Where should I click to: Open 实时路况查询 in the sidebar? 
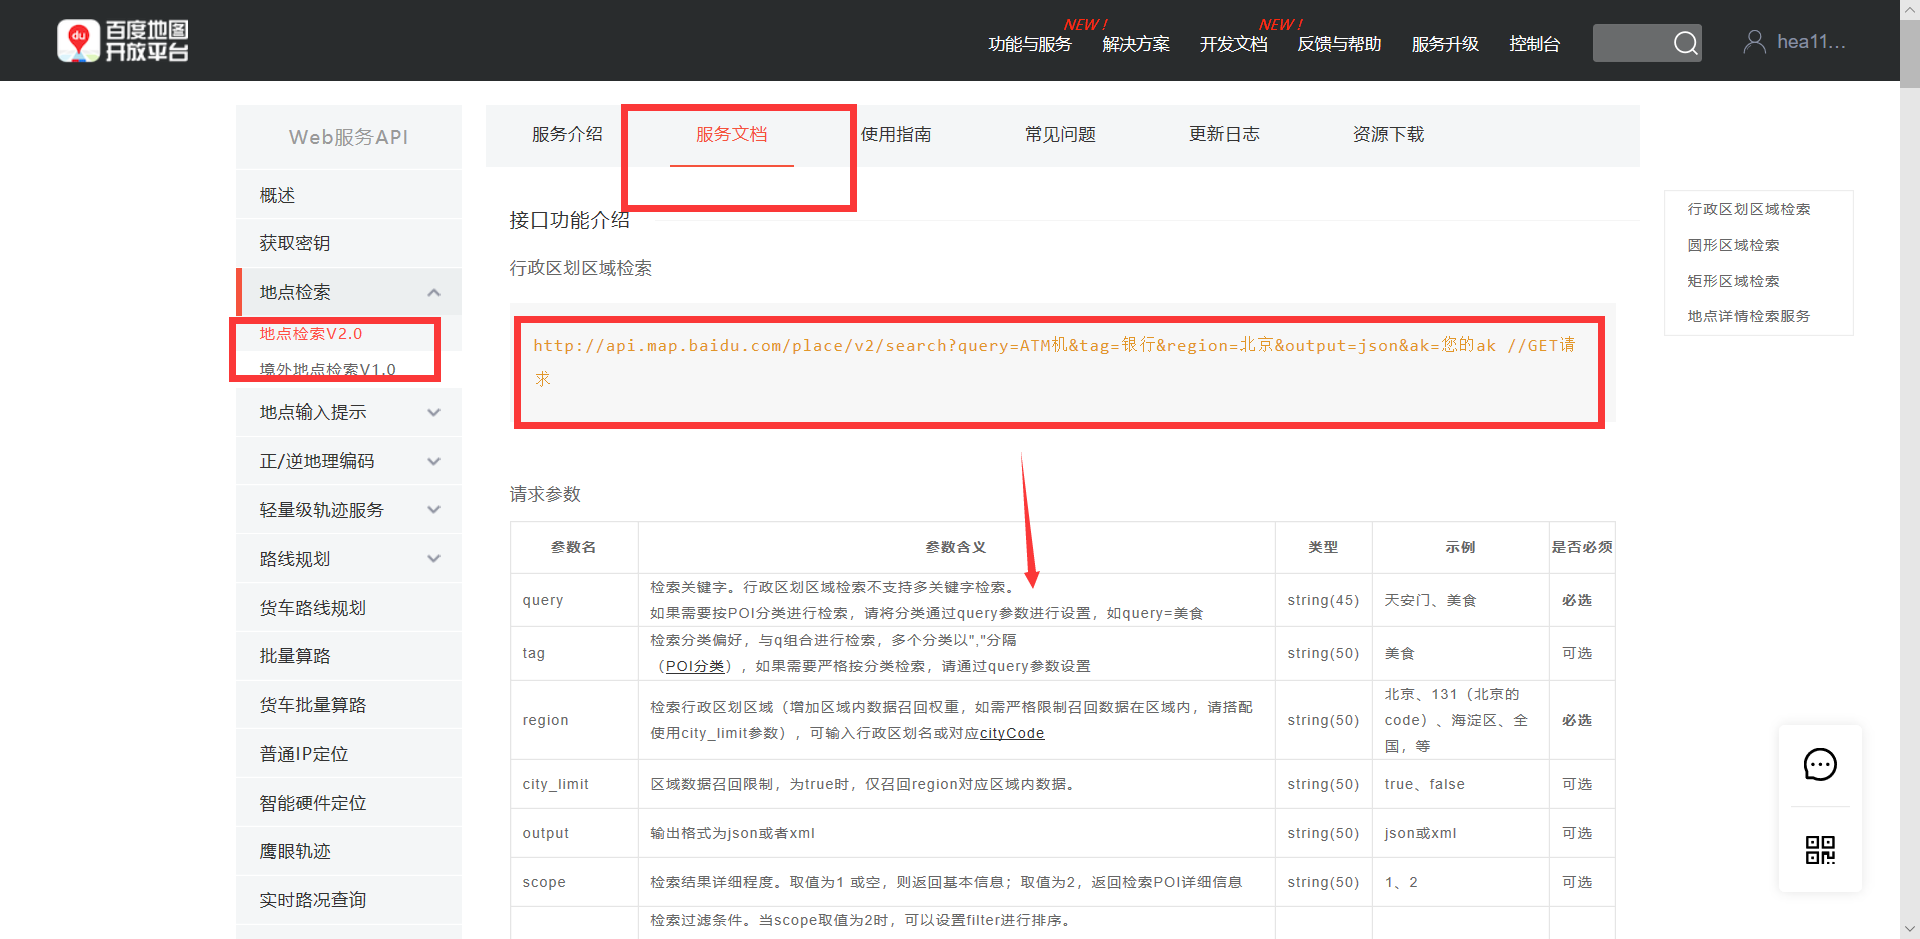(349, 900)
